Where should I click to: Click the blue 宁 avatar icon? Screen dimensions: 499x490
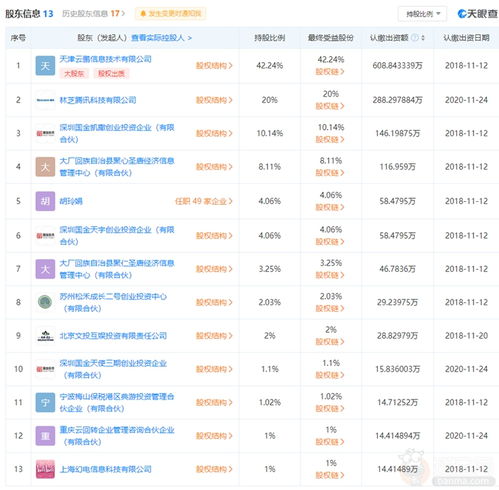click(x=45, y=402)
